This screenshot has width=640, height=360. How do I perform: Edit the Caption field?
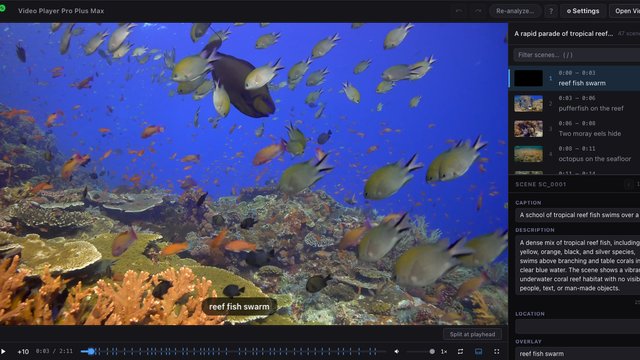point(577,215)
